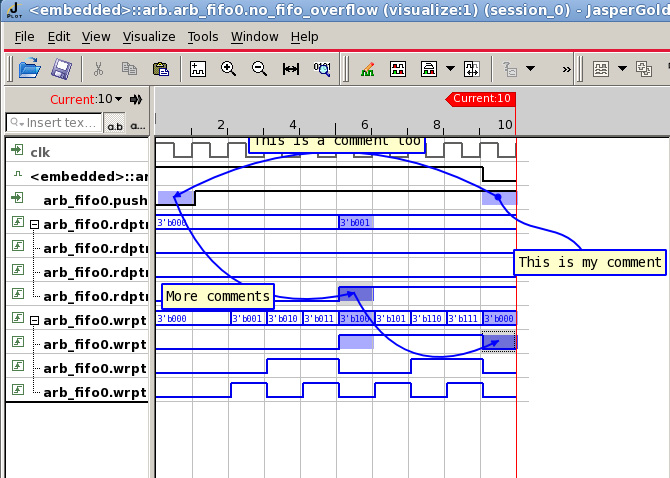Select the arb_fifo0.push signal row
The width and height of the screenshot is (670, 478).
click(x=77, y=199)
